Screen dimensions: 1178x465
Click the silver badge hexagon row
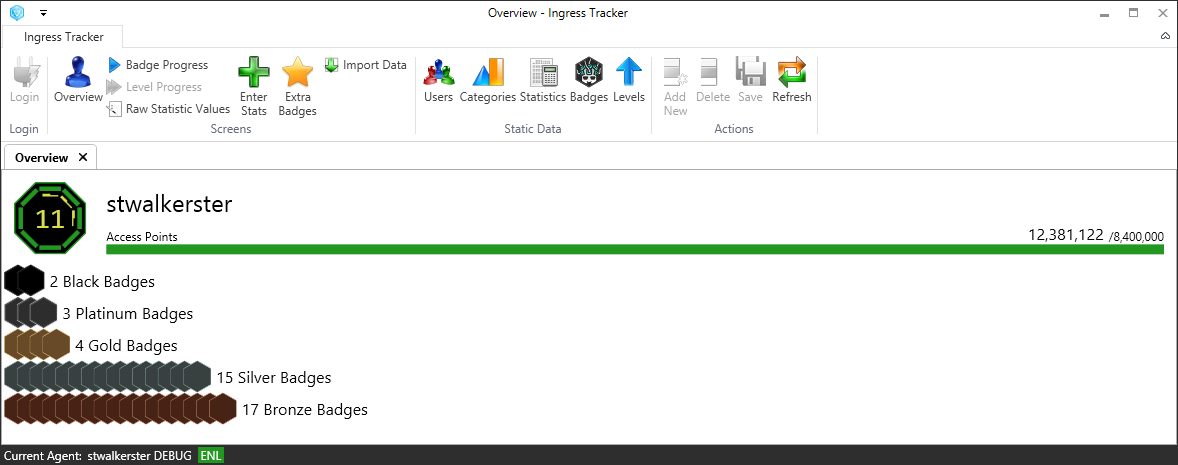[x=107, y=376]
